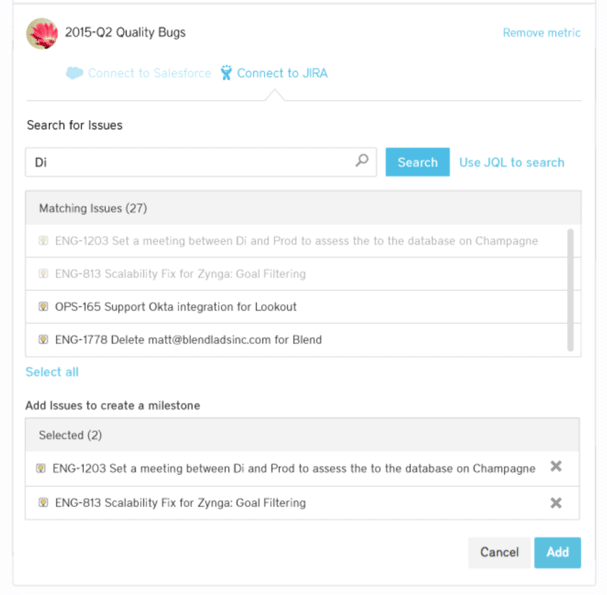Switch to Connect to JIRA tab
Viewport: 607px width, 595px height.
pos(282,73)
